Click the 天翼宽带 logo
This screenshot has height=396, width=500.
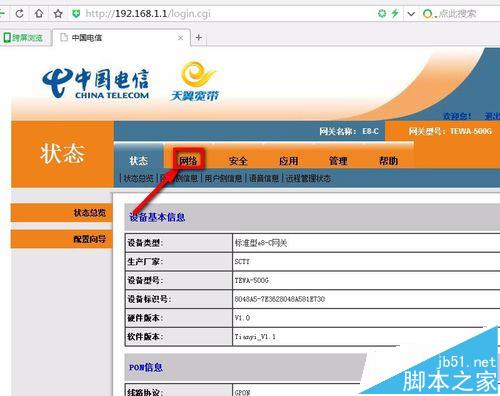click(x=196, y=81)
